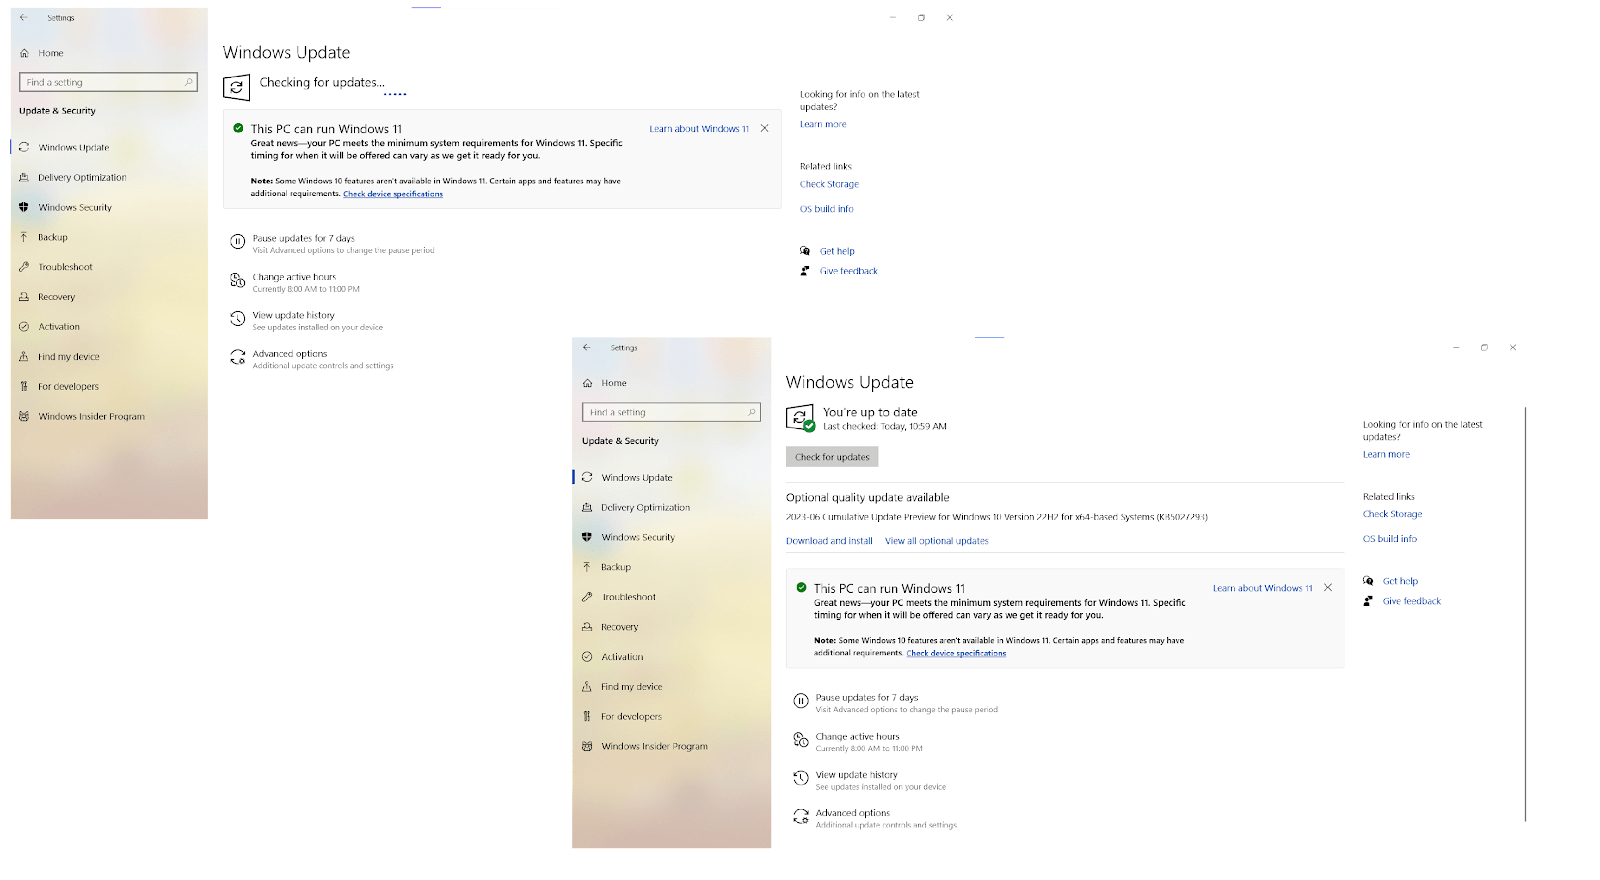Focus the Find a setting box in the Checking for updates window
1600x880 pixels.
pos(109,82)
